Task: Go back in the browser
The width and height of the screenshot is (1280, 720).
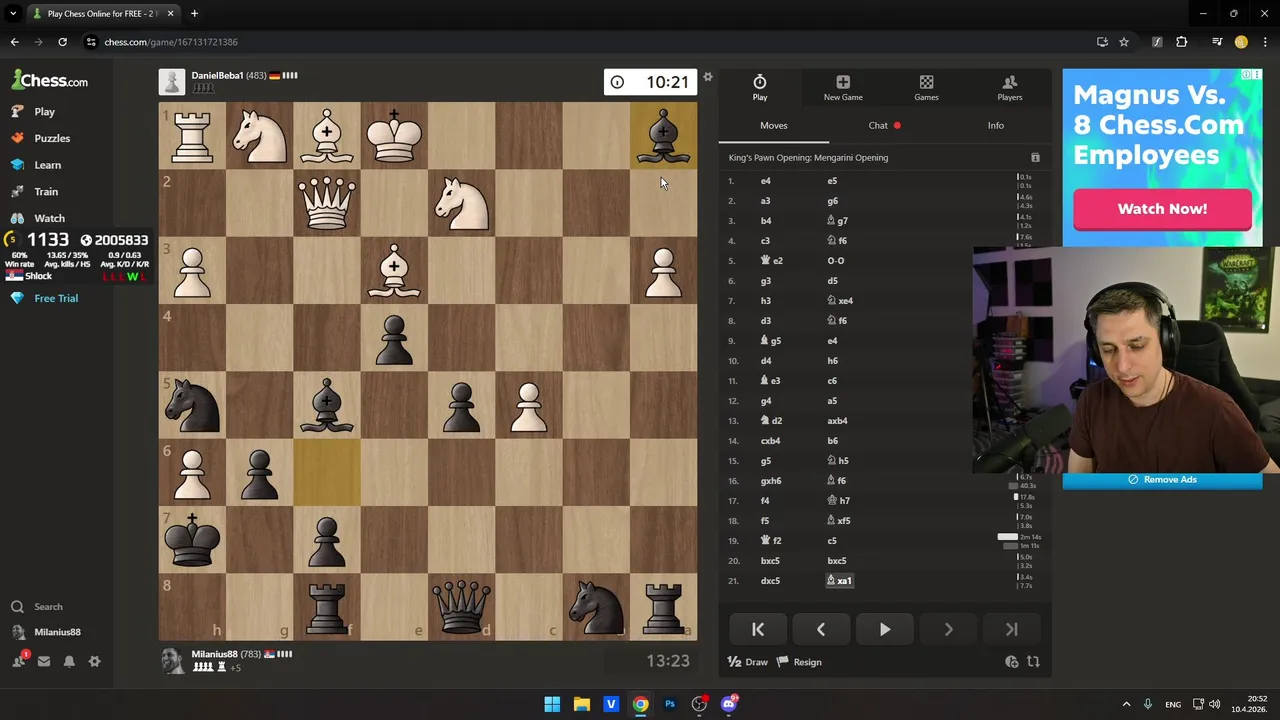Action: [14, 42]
